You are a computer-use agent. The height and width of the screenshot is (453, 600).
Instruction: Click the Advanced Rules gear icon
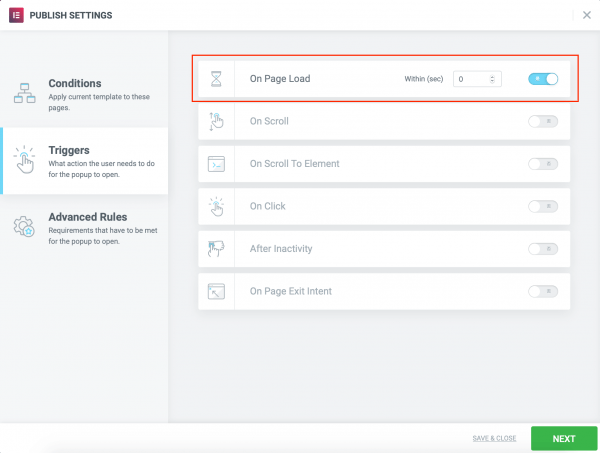point(24,226)
